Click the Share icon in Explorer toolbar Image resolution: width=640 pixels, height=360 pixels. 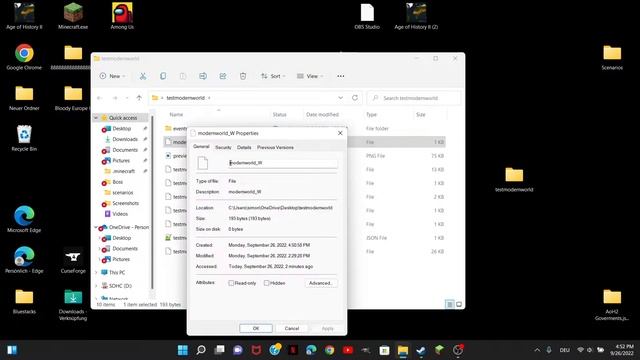click(x=223, y=76)
